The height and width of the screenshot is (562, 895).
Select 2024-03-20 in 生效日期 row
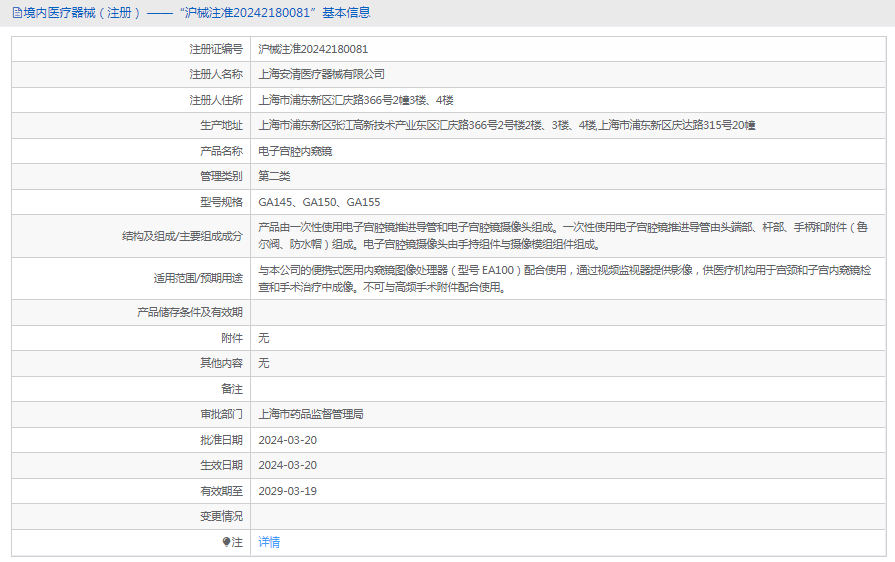(x=287, y=465)
